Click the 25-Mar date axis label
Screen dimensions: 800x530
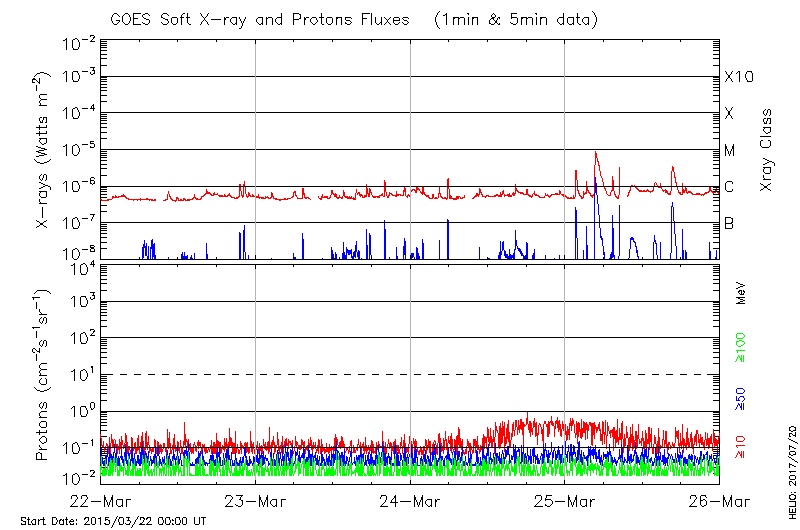565,499
